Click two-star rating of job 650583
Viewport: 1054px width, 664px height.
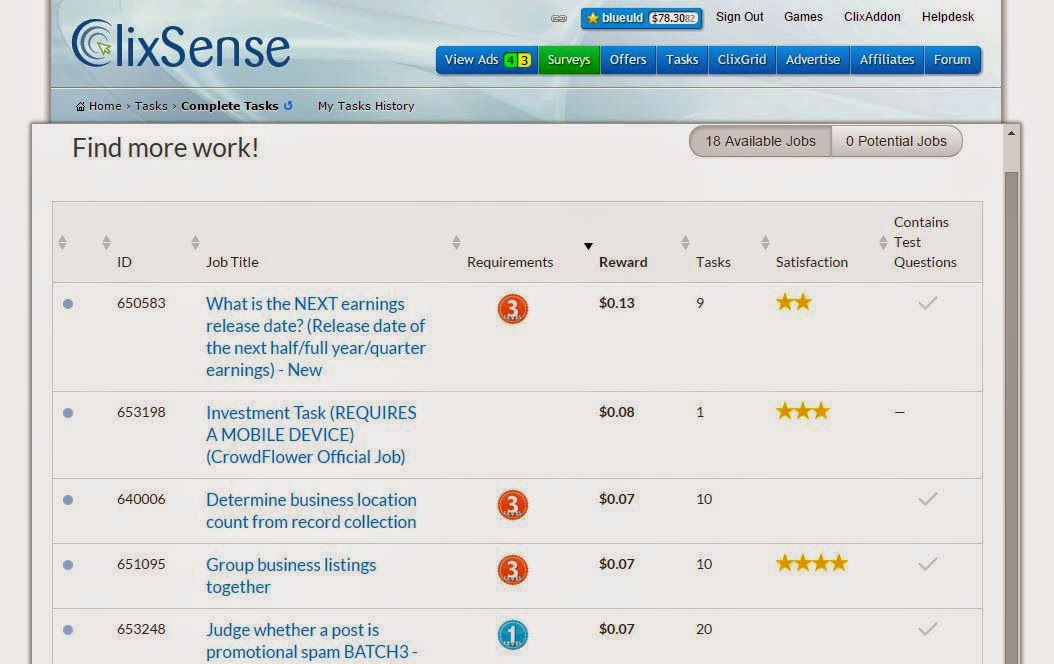(794, 302)
